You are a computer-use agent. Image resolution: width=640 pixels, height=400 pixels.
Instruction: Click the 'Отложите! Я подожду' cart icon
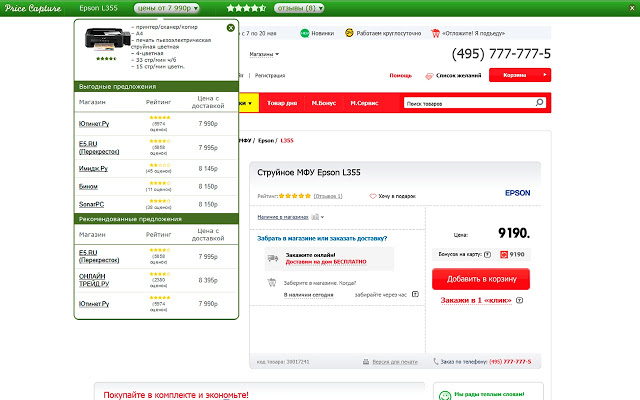click(x=436, y=33)
